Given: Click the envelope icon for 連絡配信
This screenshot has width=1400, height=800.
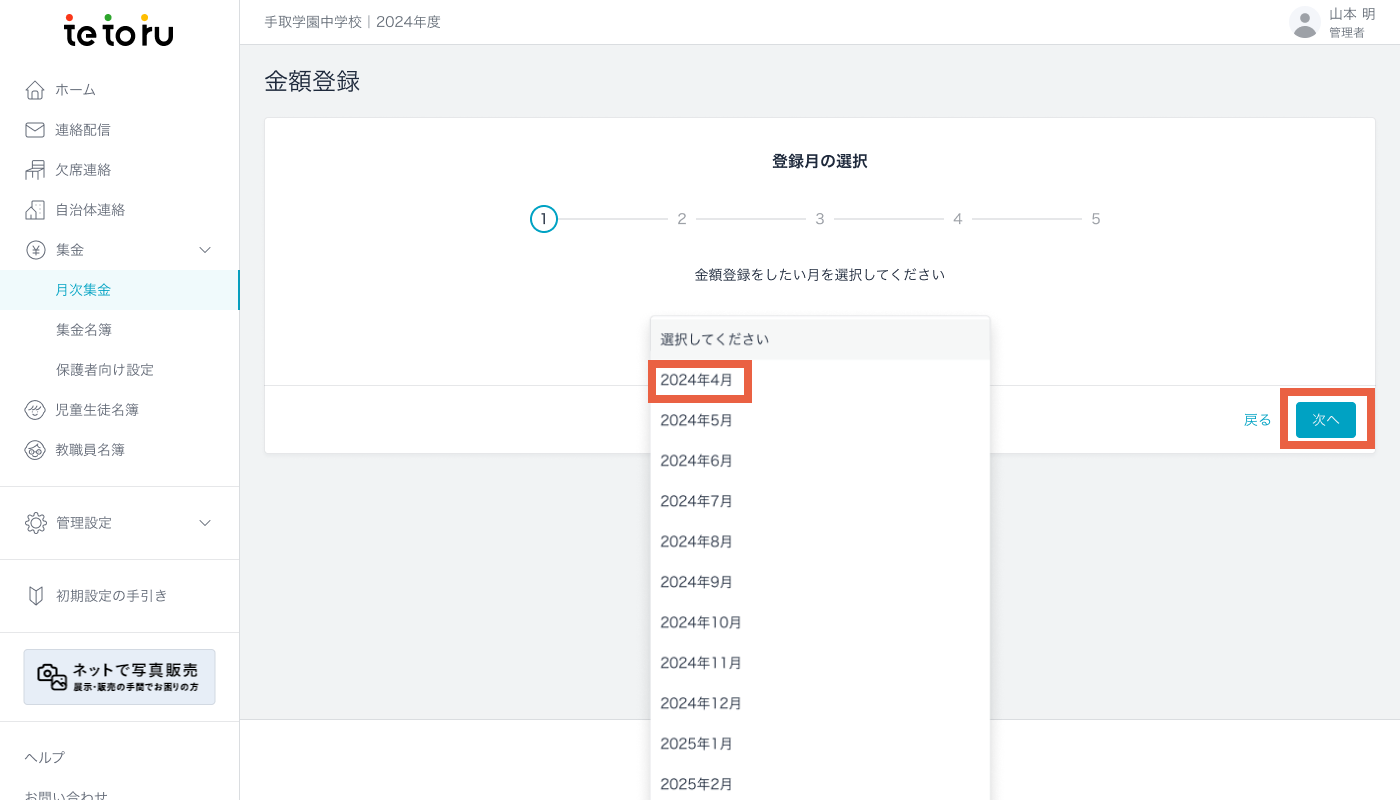Looking at the screenshot, I should [35, 130].
